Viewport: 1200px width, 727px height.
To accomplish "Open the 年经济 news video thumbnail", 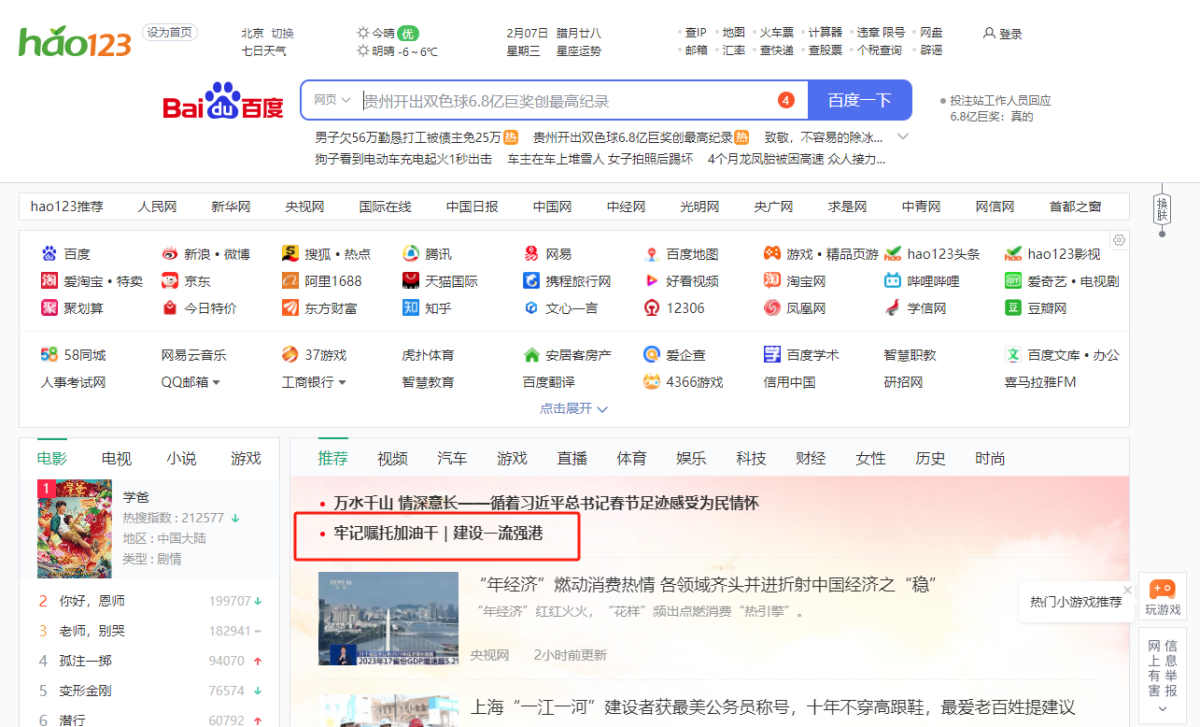I will pos(385,618).
